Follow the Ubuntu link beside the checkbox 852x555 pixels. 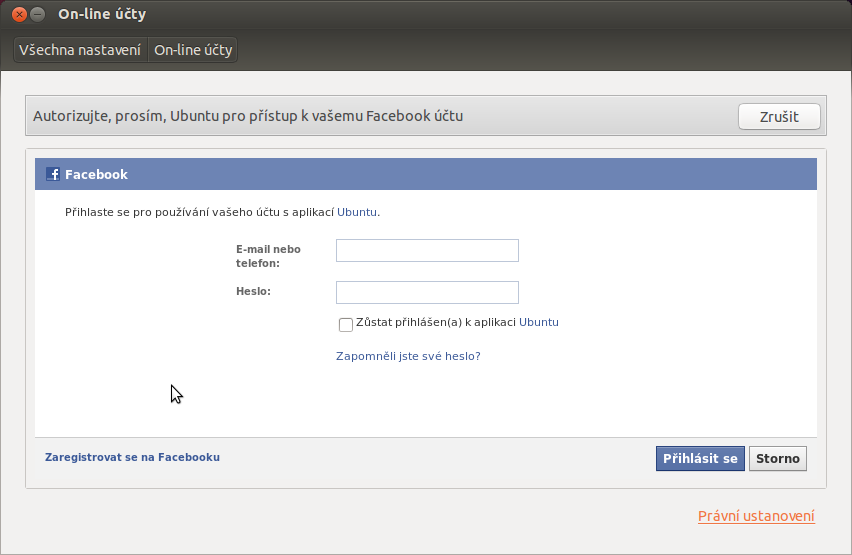[538, 322]
